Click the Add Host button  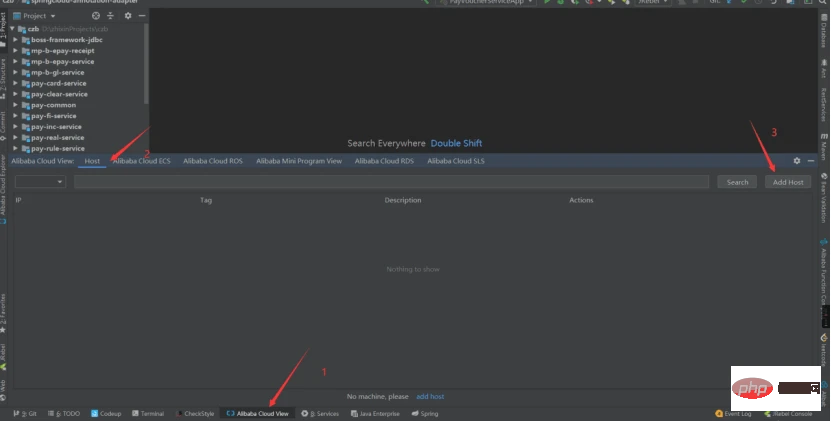click(x=788, y=182)
